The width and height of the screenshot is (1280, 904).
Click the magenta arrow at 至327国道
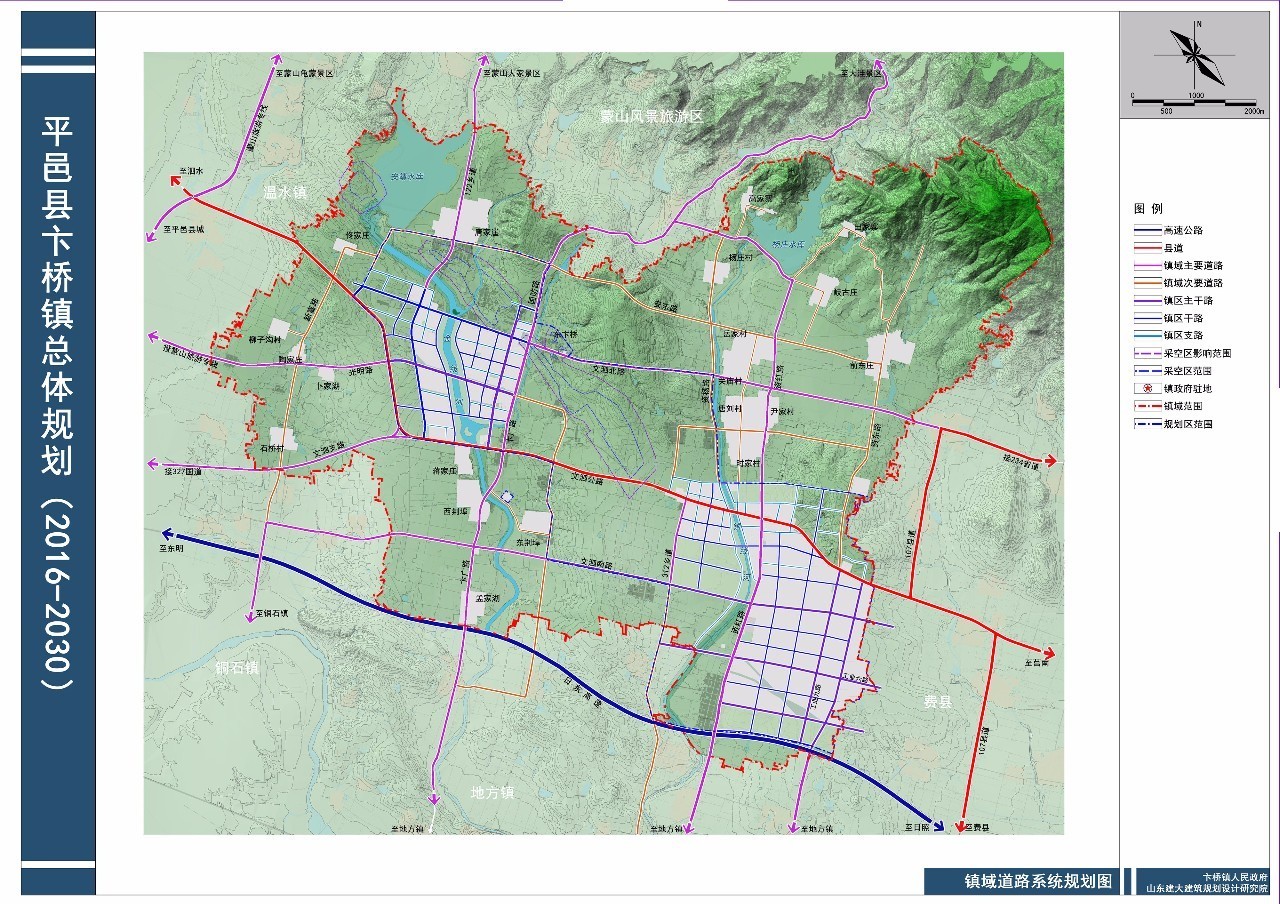(x=152, y=464)
